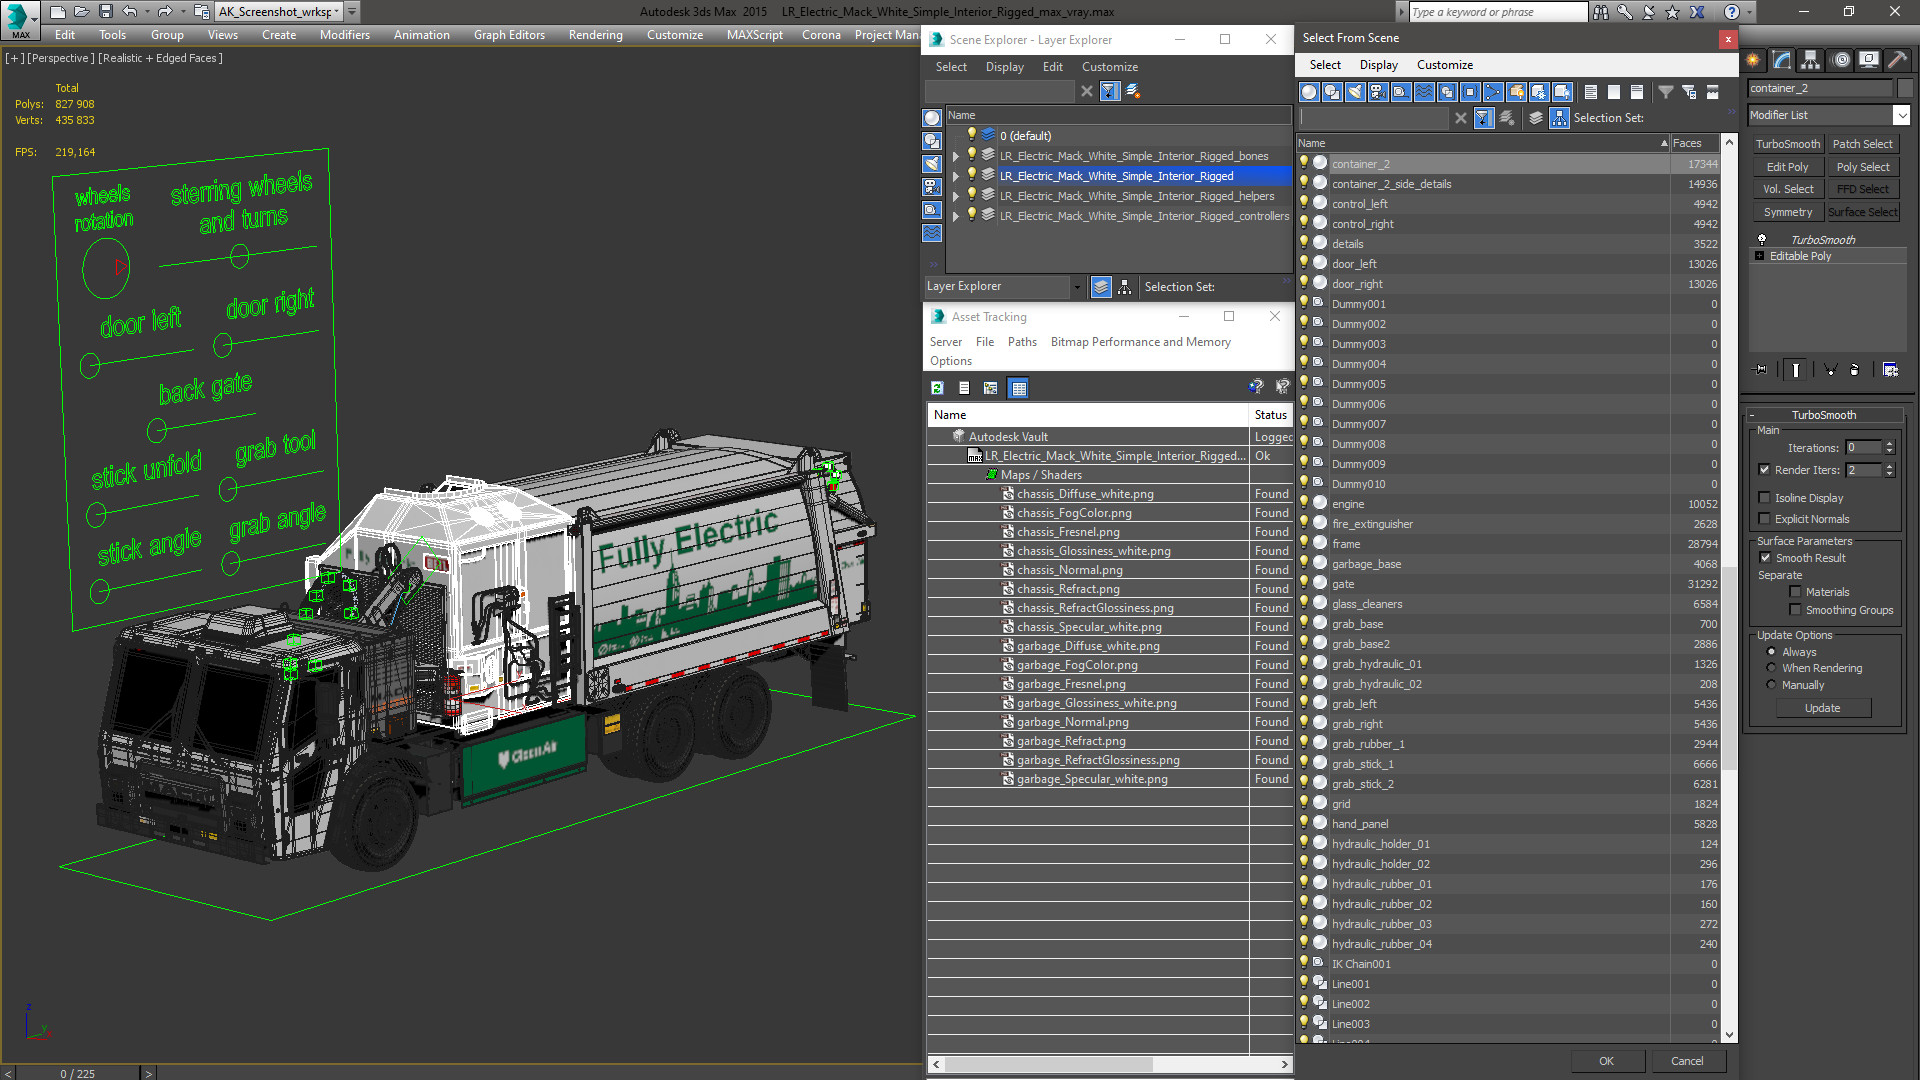The width and height of the screenshot is (1920, 1080).
Task: Open the Display menu in Select From Scene
Action: click(1378, 65)
